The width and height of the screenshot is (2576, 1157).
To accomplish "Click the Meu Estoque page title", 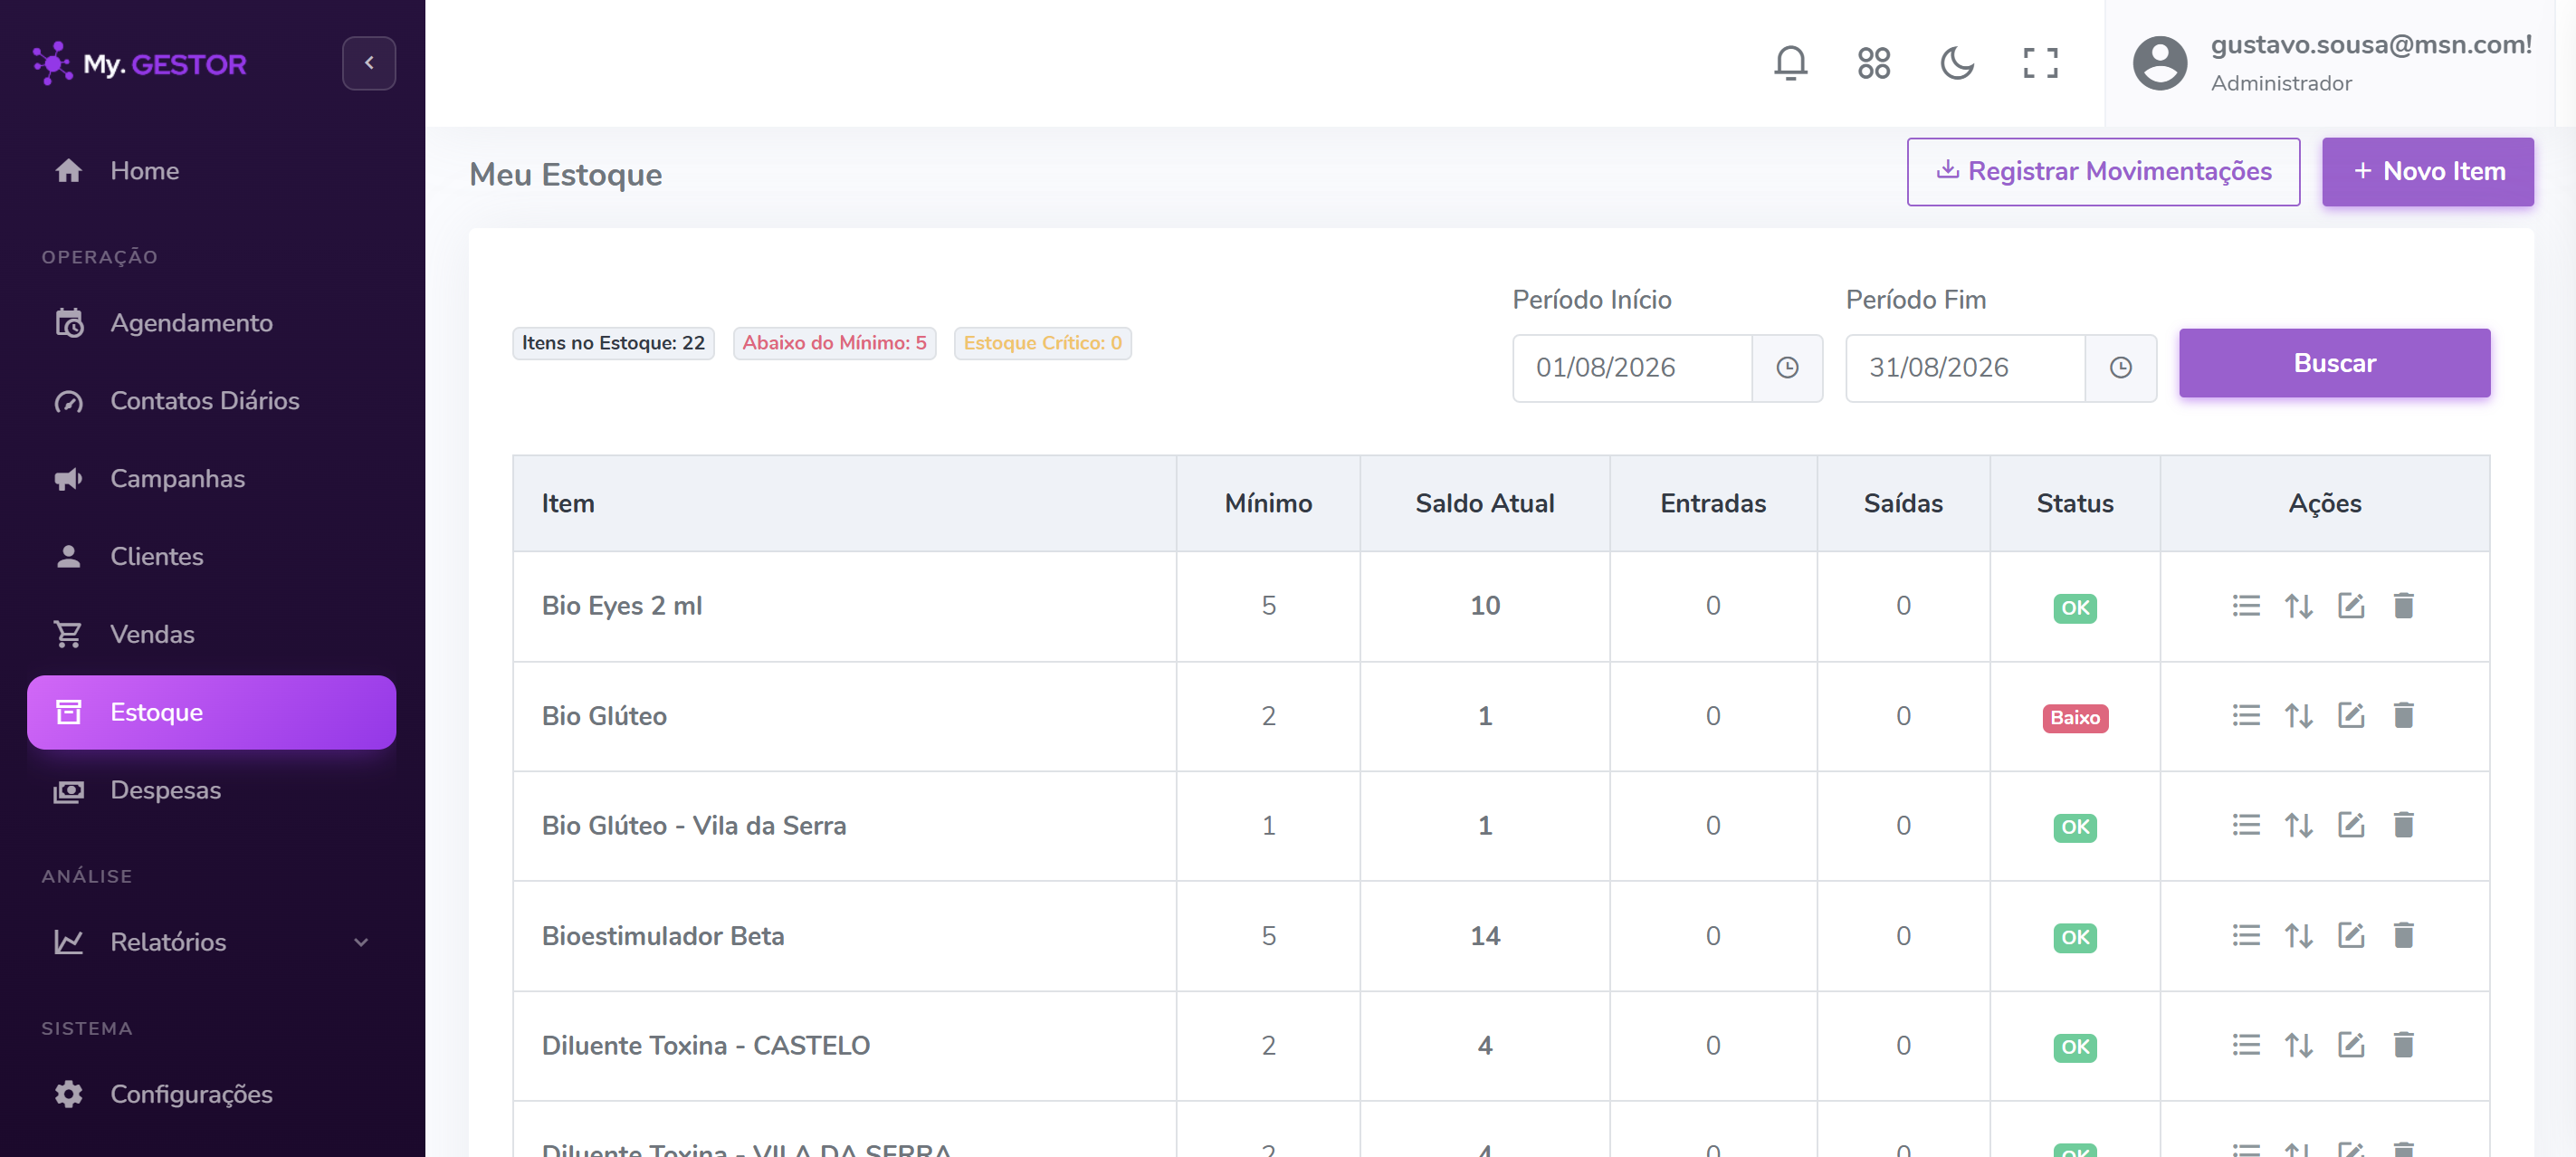I will (x=566, y=175).
